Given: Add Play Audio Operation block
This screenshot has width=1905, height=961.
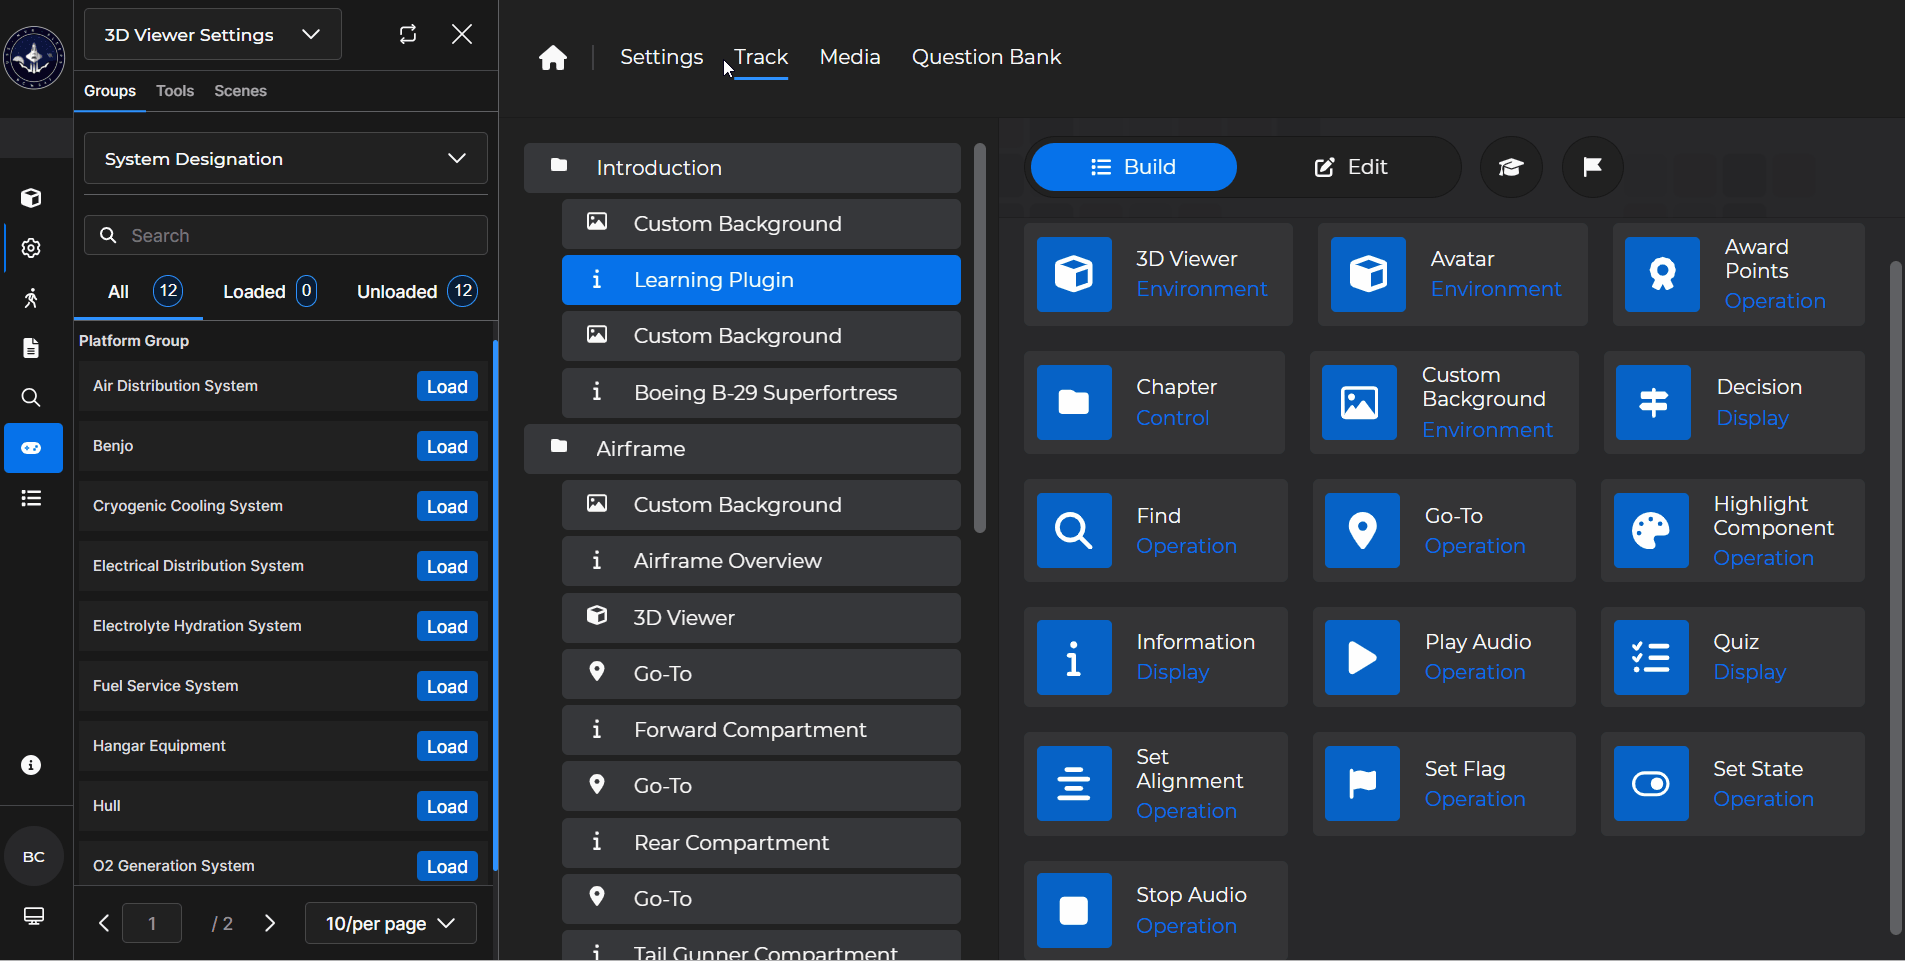Looking at the screenshot, I should pyautogui.click(x=1444, y=657).
